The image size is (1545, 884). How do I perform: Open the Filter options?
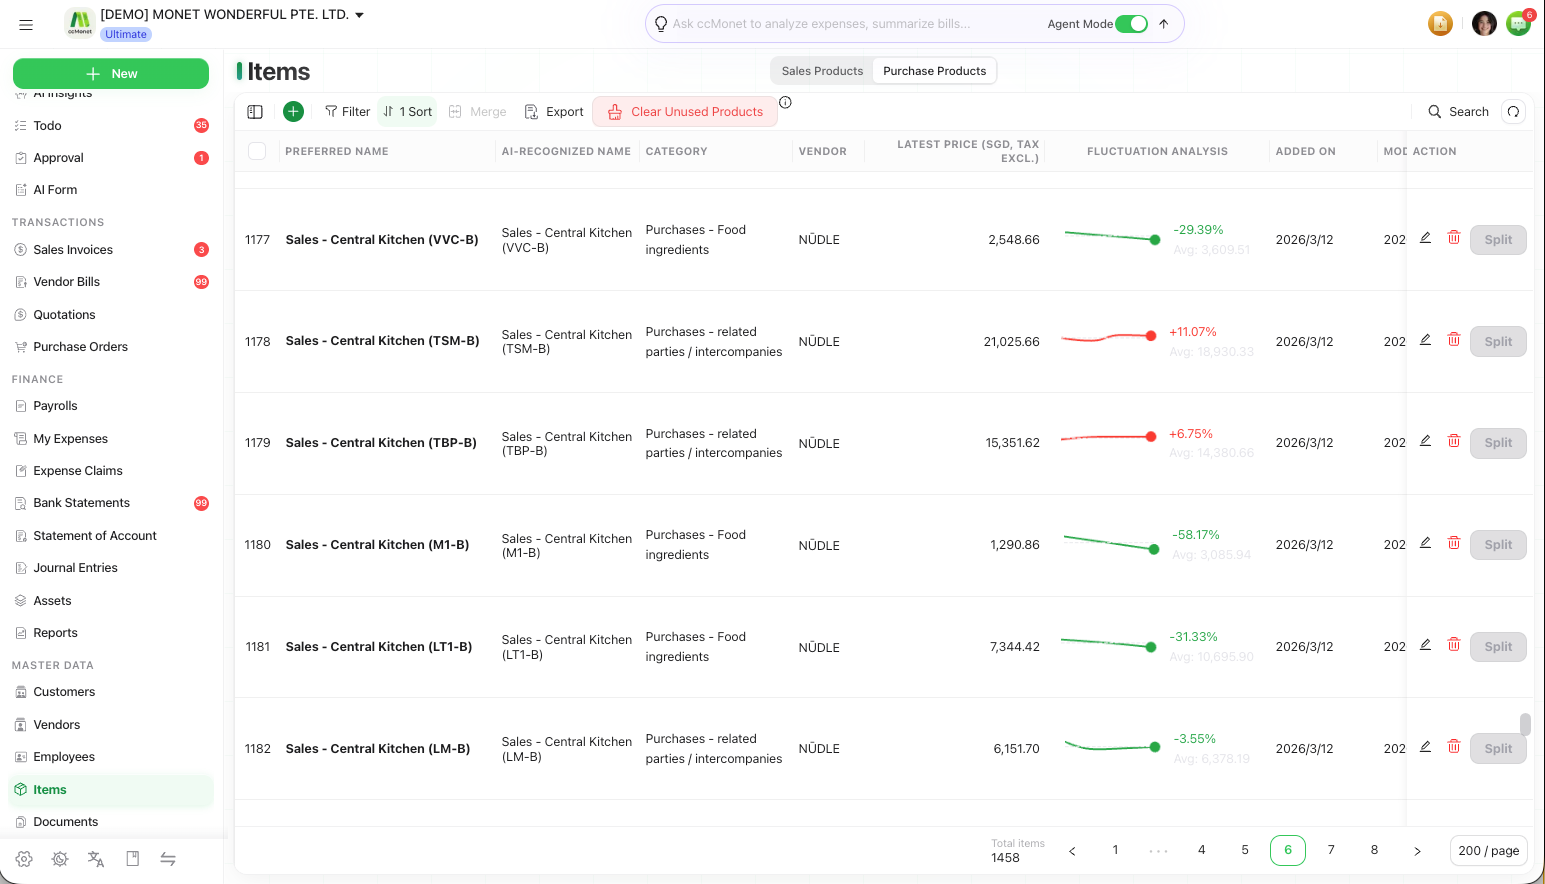click(347, 112)
